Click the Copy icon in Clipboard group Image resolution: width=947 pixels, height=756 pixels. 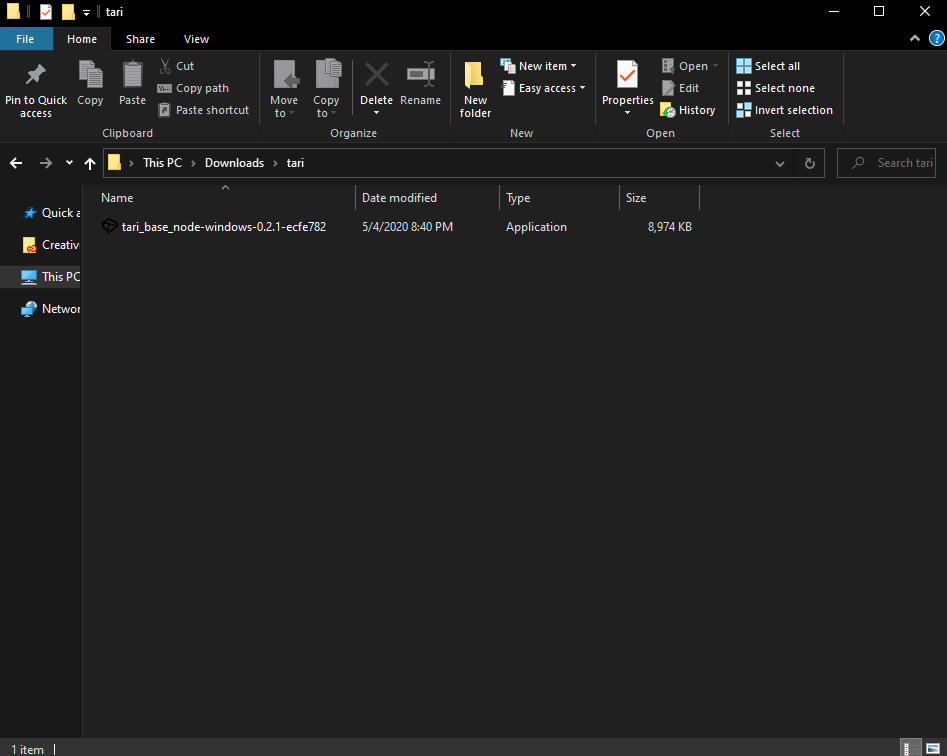tap(90, 75)
